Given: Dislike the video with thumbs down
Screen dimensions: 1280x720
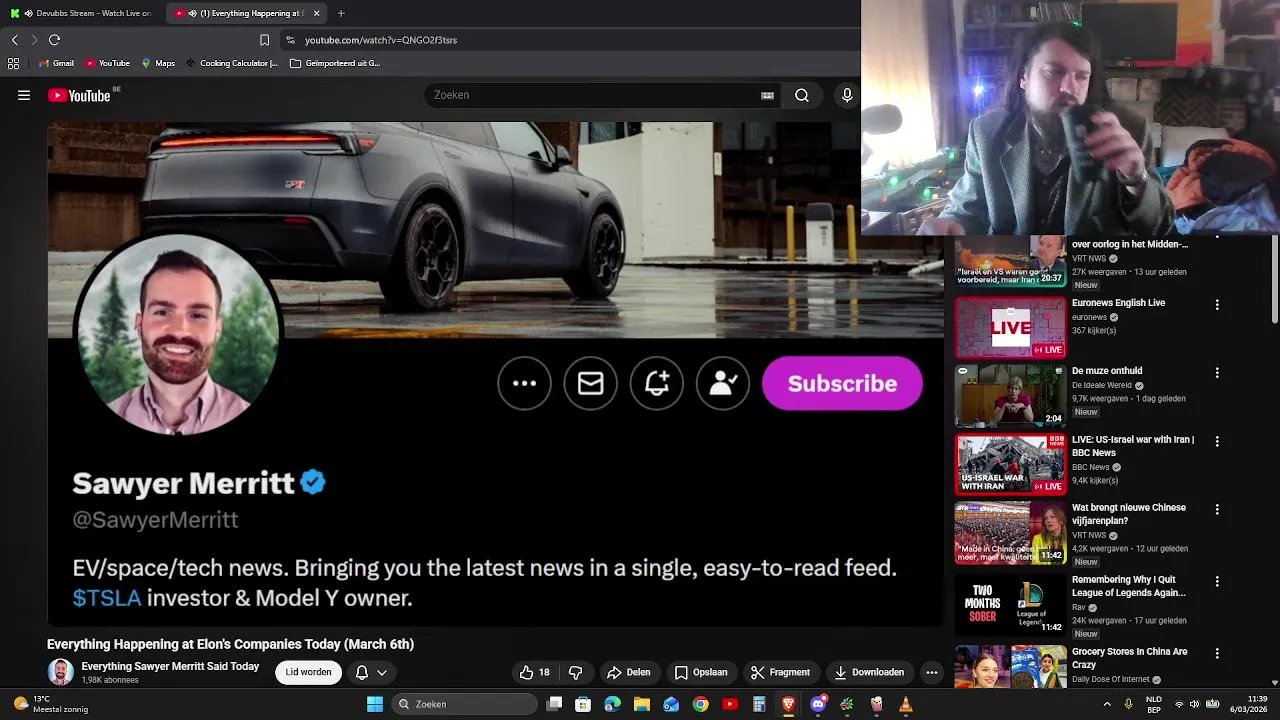Looking at the screenshot, I should pos(575,672).
